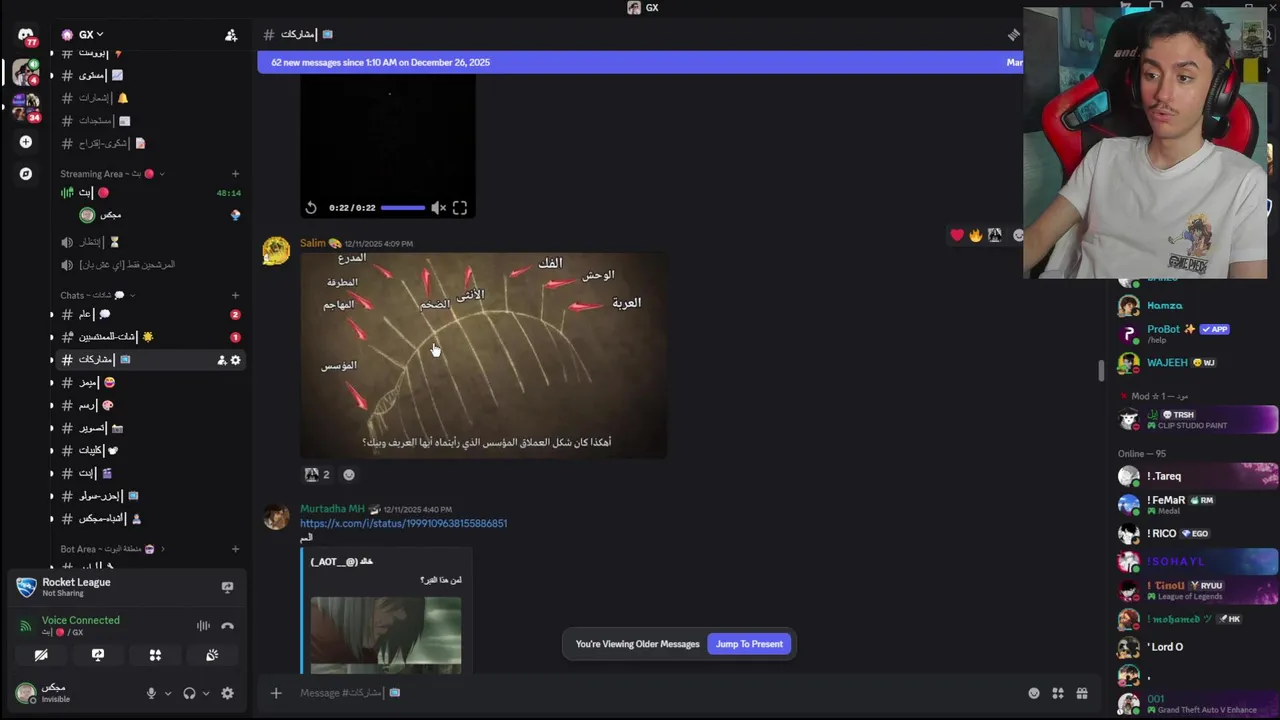Add a reaction with the smiley below Salim's image
The height and width of the screenshot is (720, 1280).
[x=349, y=475]
